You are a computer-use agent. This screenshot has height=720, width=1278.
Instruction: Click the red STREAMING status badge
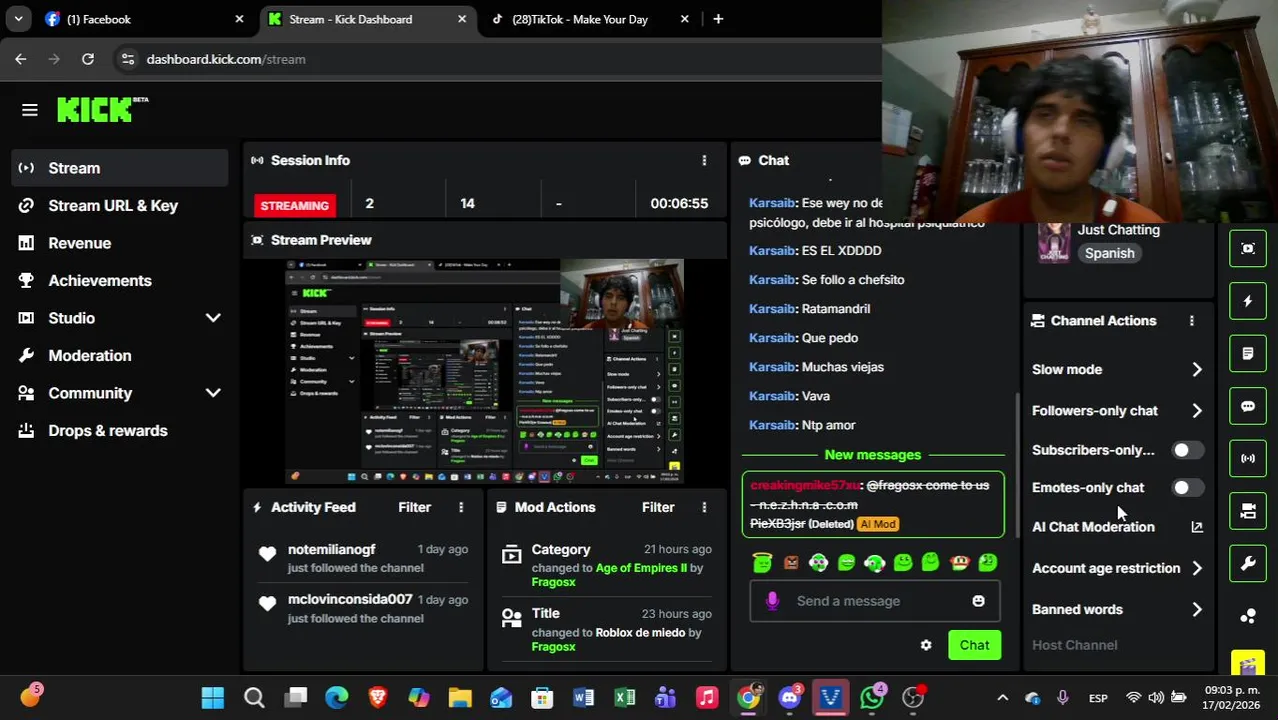tap(295, 205)
